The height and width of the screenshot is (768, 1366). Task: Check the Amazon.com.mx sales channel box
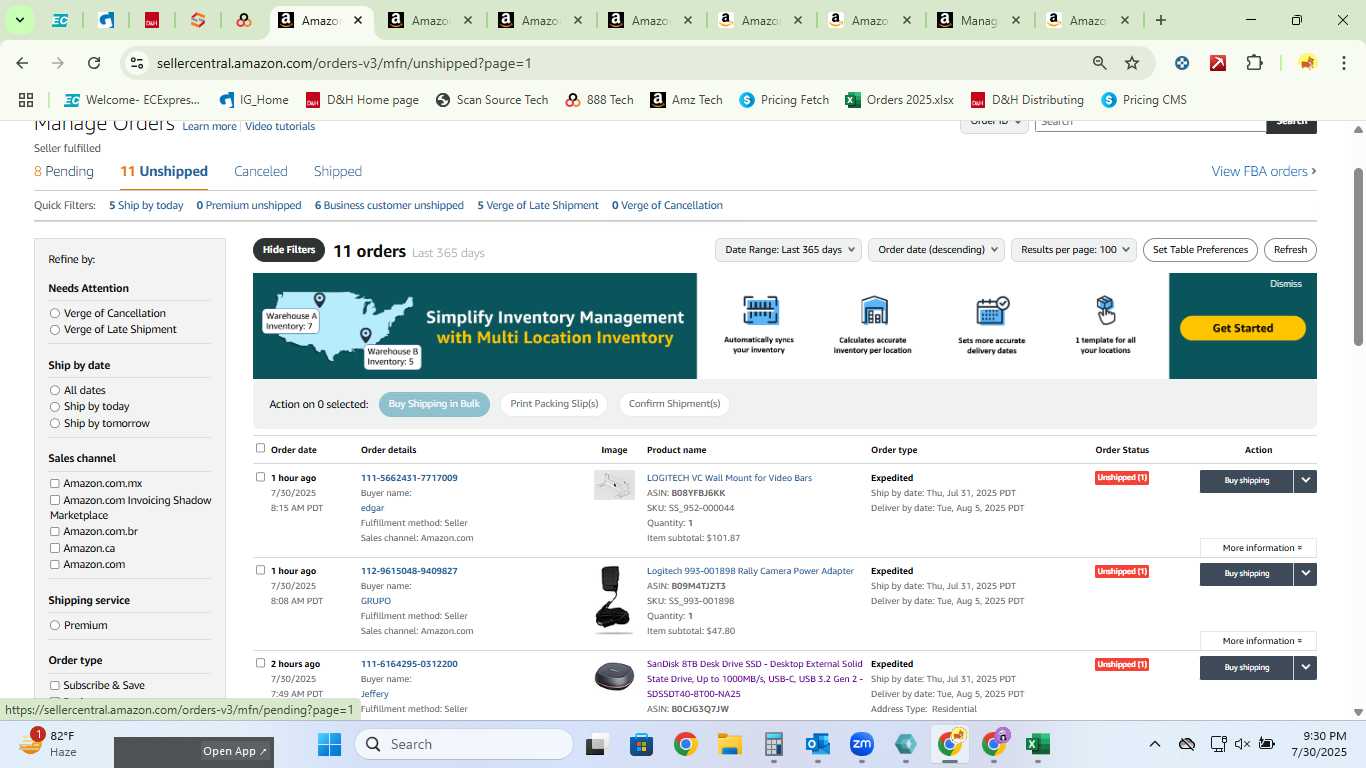[x=55, y=483]
